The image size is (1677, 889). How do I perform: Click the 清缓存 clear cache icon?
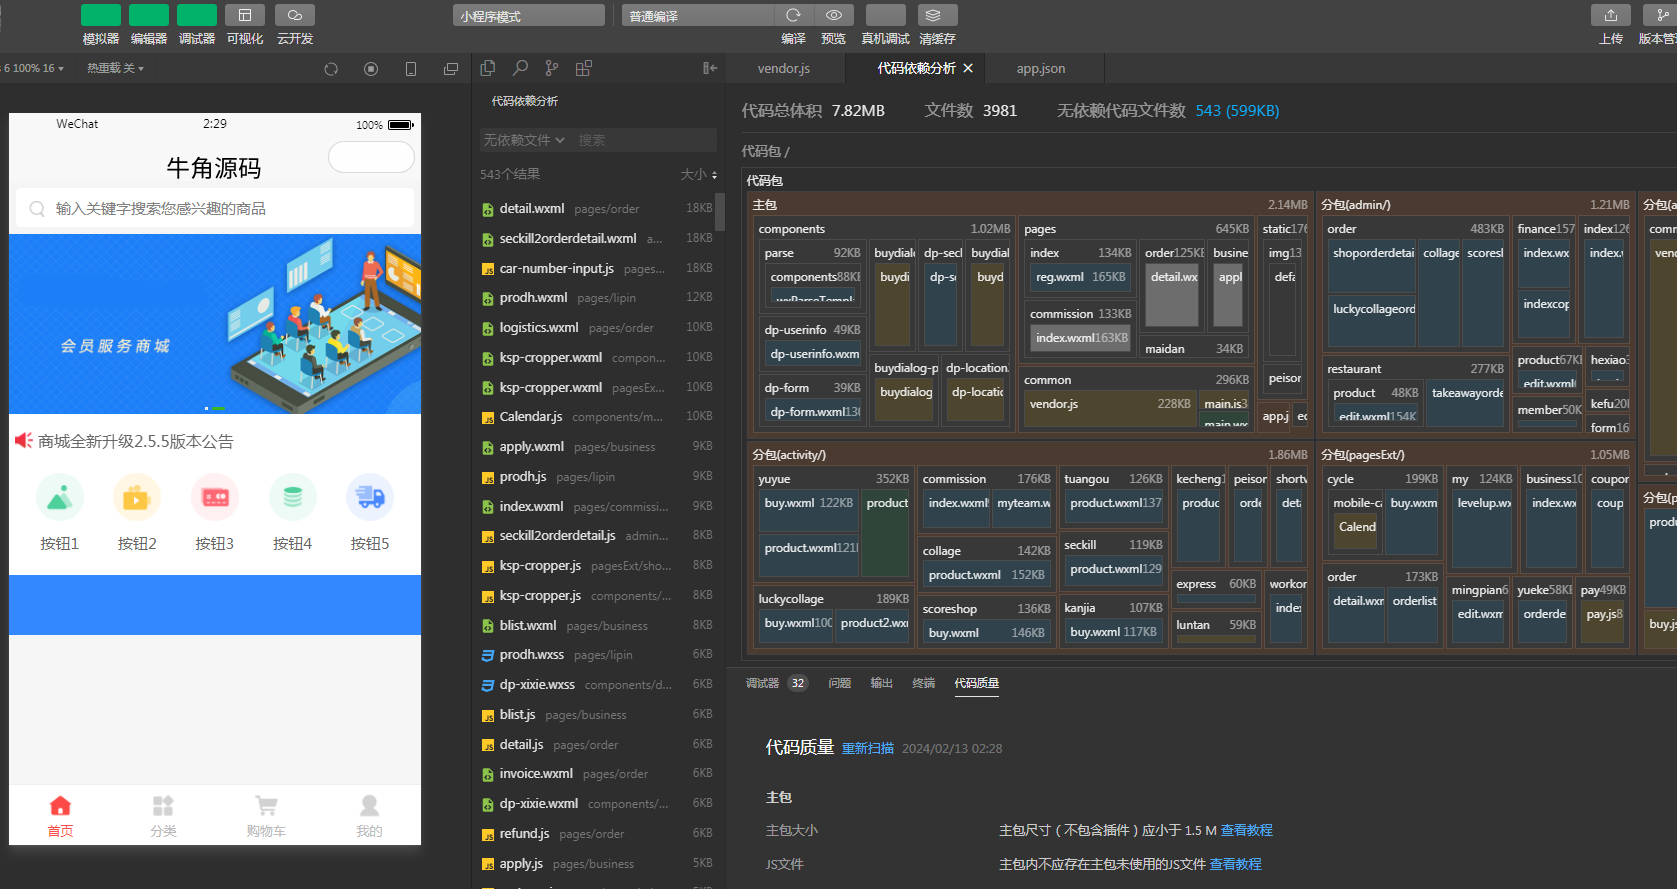pos(938,15)
